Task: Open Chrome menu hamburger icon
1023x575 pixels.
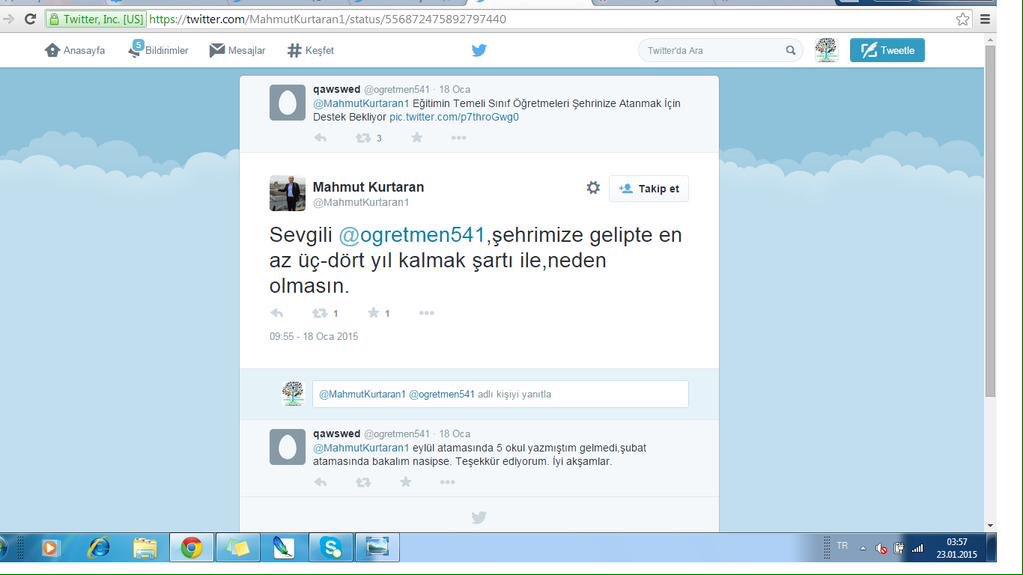Action: coord(985,19)
